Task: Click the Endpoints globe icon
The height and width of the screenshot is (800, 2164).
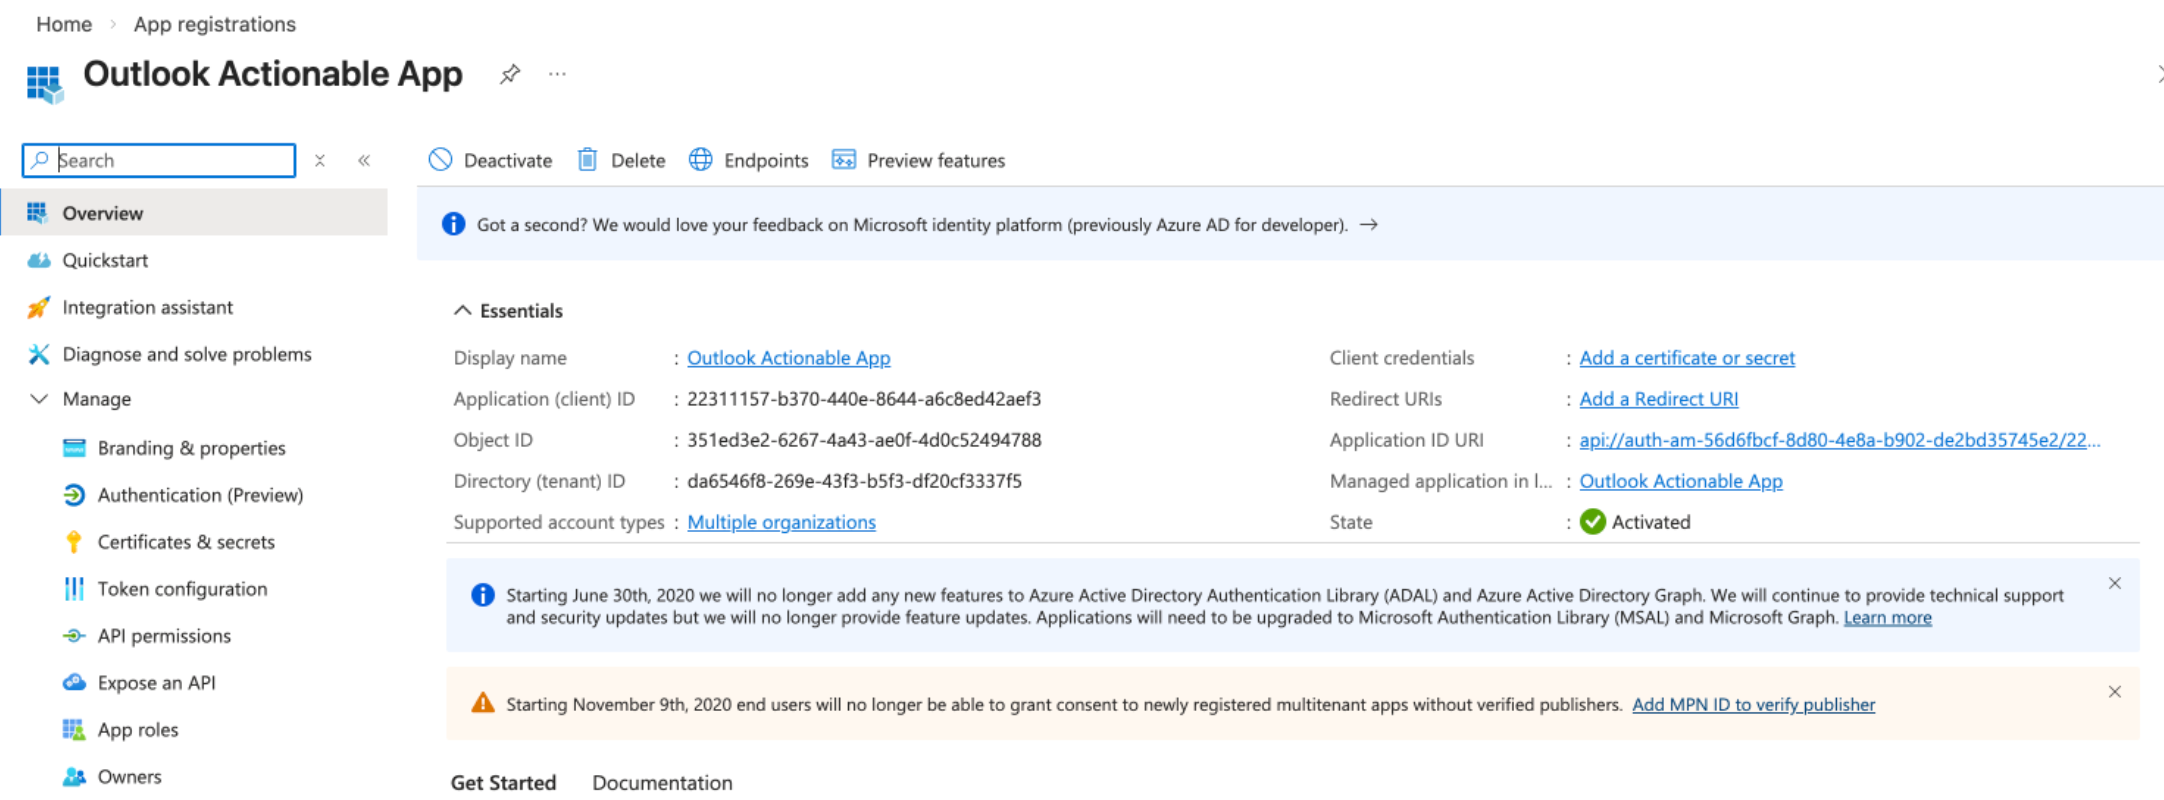Action: point(701,160)
